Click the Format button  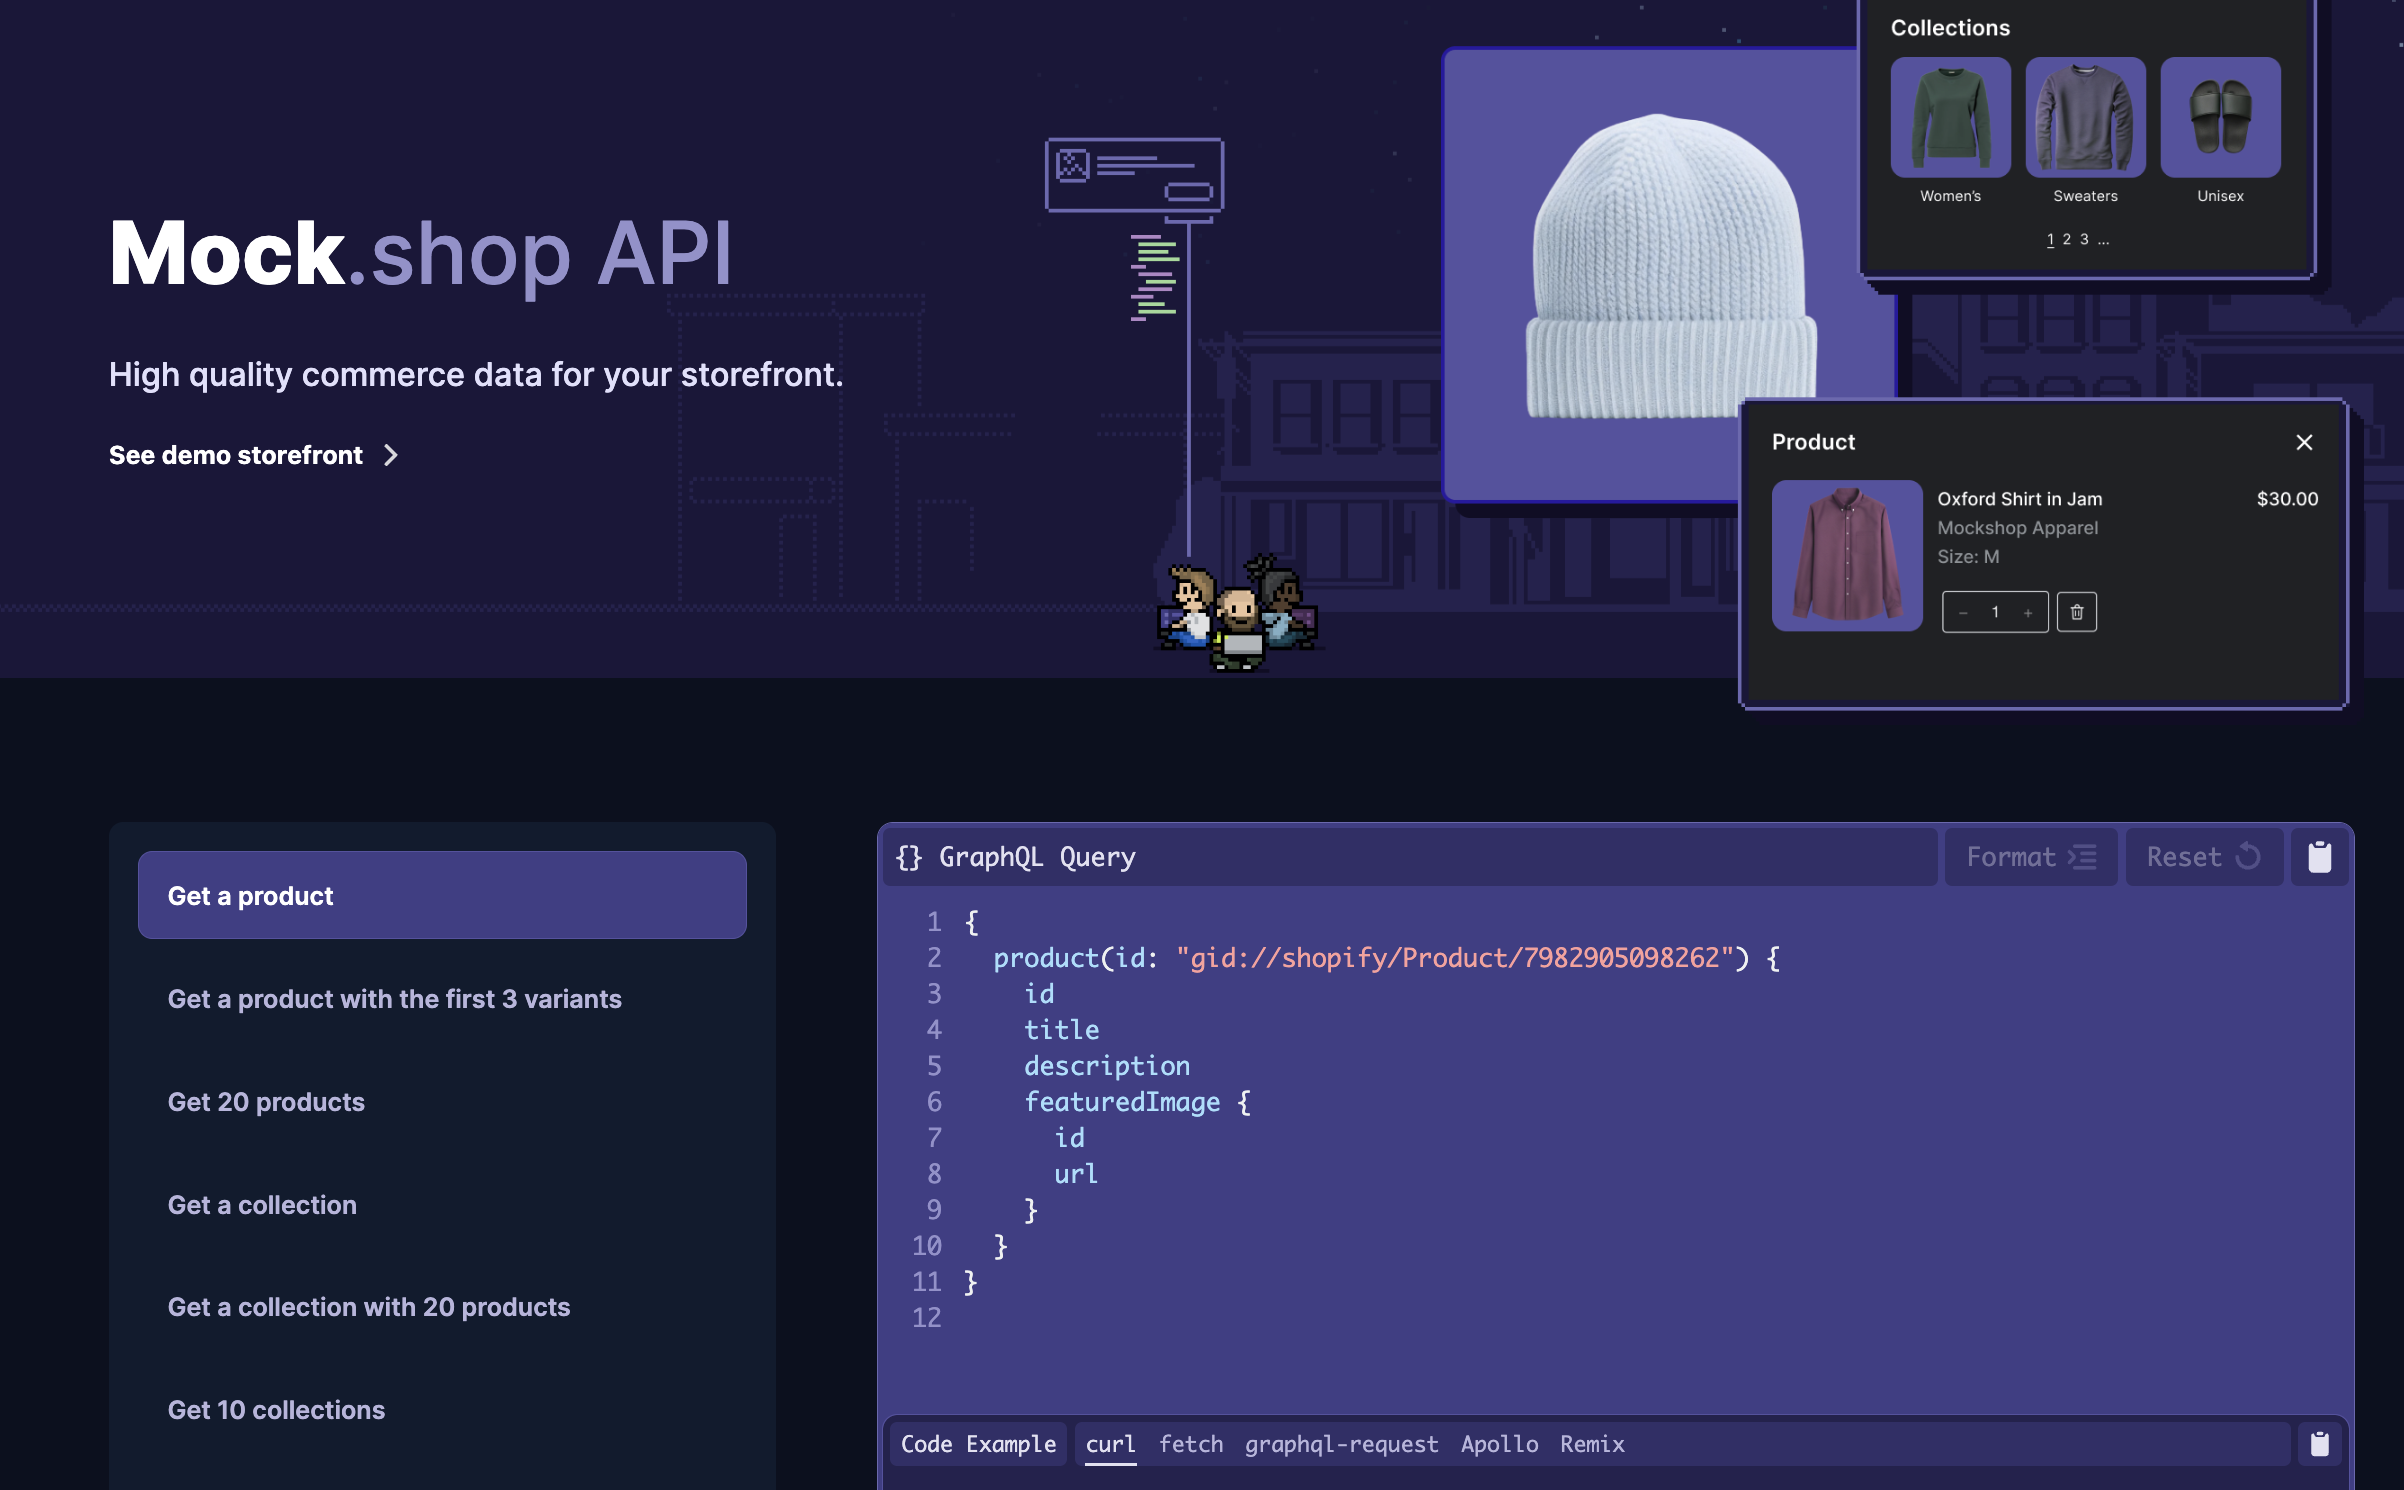tap(2030, 857)
